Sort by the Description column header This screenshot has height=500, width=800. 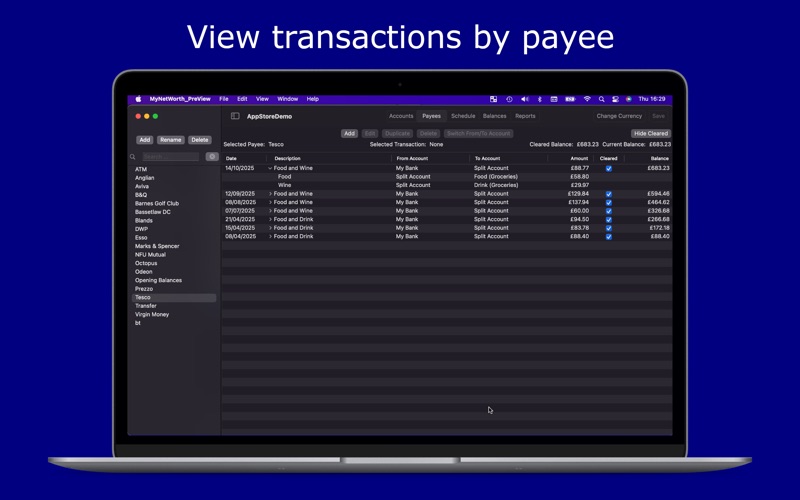pyautogui.click(x=287, y=159)
